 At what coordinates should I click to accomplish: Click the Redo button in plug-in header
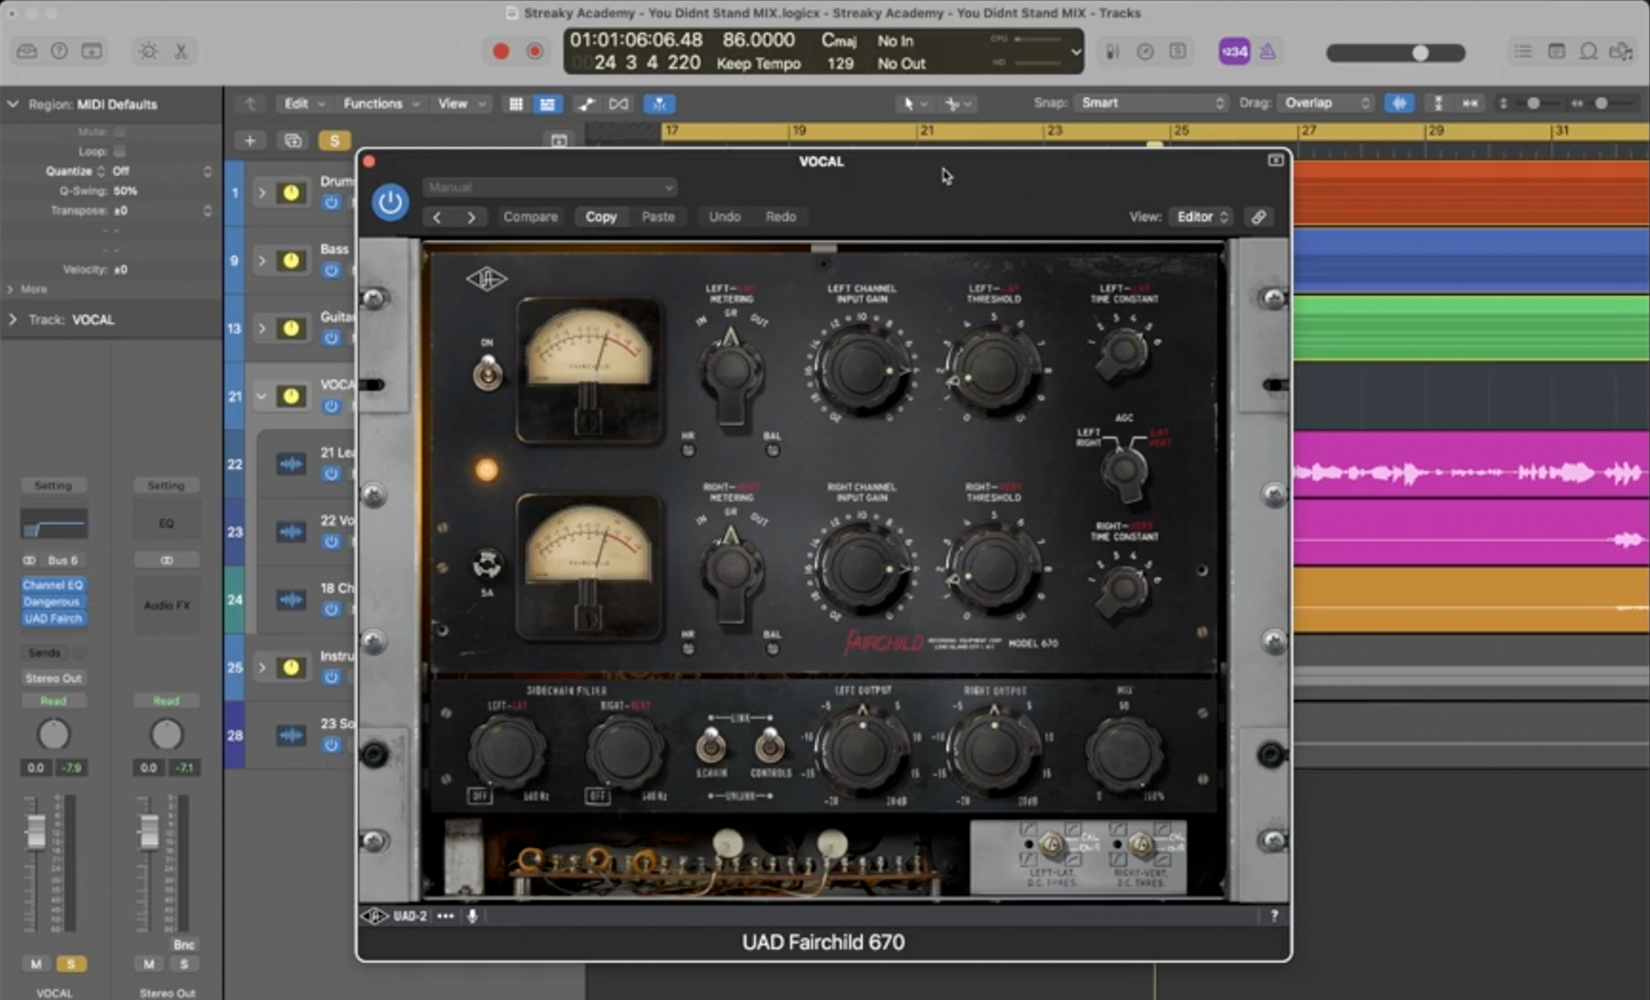tap(781, 217)
